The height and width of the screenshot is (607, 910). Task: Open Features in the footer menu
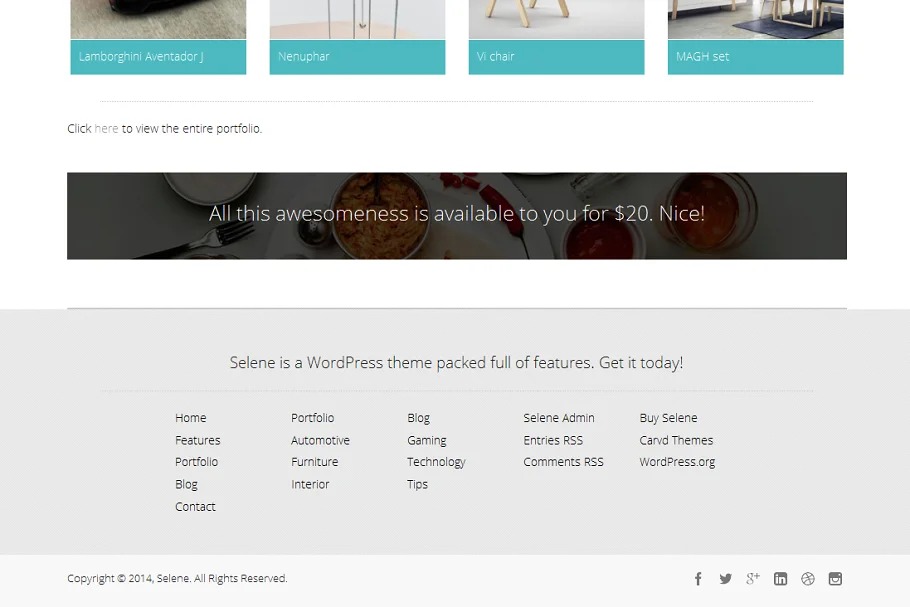pos(197,440)
